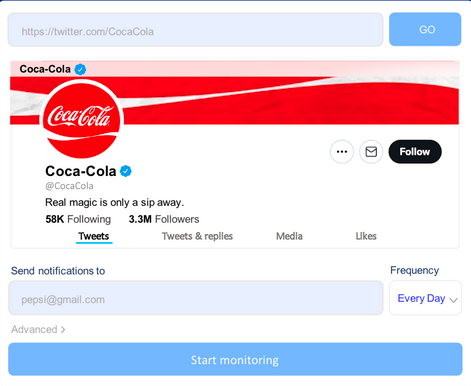Click the notification email input field

click(196, 298)
